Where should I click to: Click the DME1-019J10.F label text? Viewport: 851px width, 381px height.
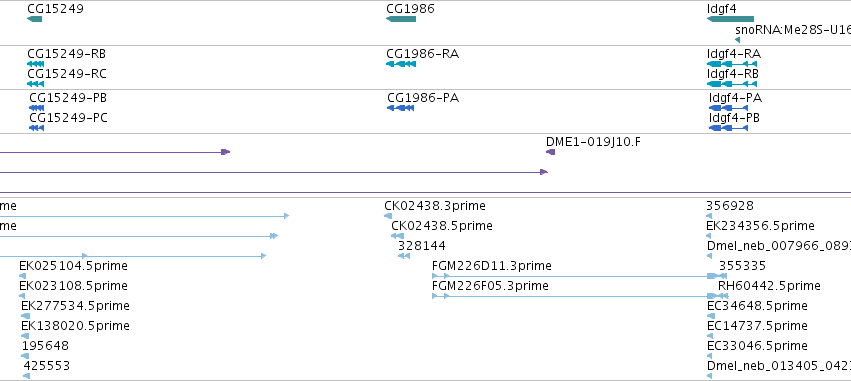pos(593,142)
